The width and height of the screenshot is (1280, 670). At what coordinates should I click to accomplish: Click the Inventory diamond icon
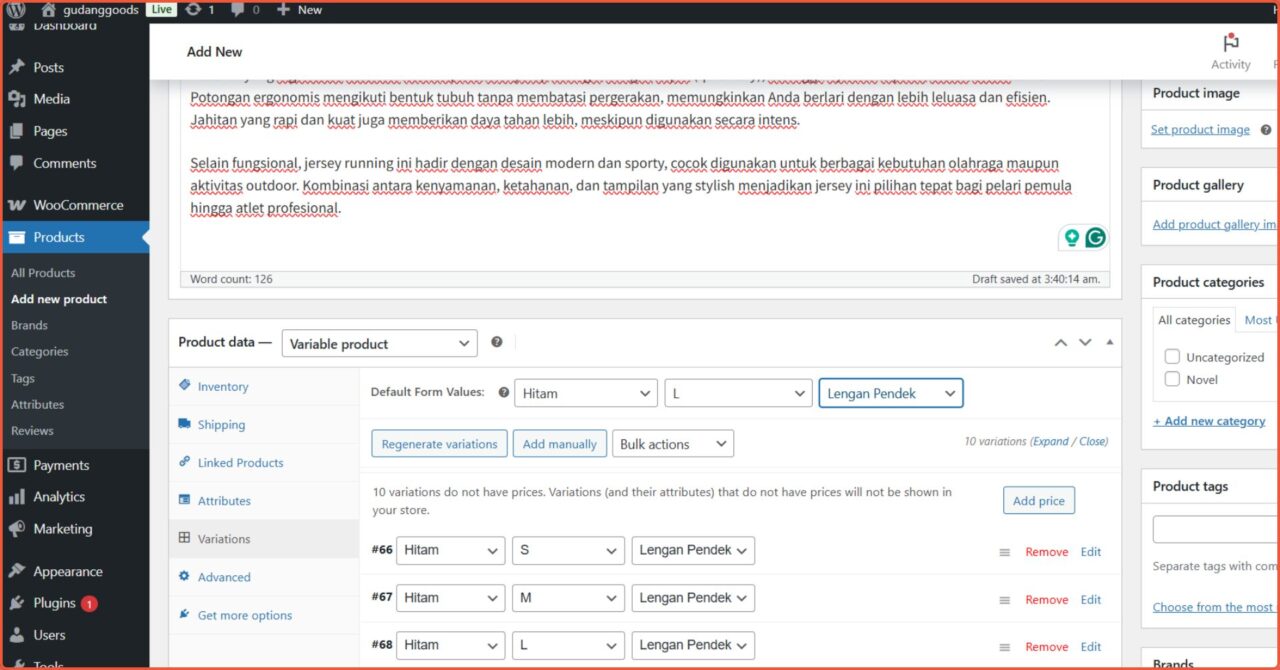point(184,386)
